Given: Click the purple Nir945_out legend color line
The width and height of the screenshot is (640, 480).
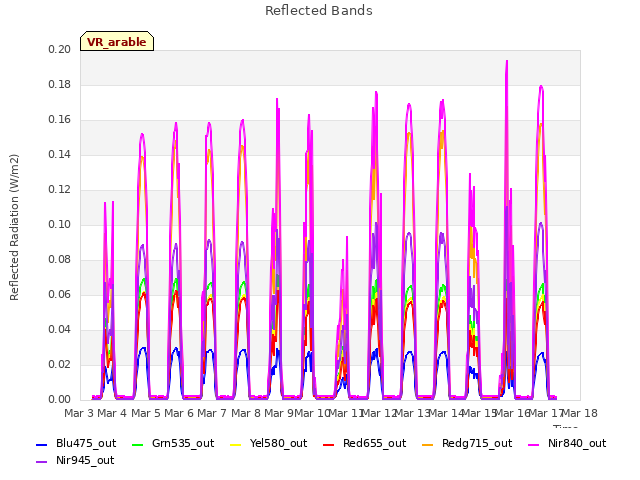Looking at the screenshot, I should (x=42, y=462).
